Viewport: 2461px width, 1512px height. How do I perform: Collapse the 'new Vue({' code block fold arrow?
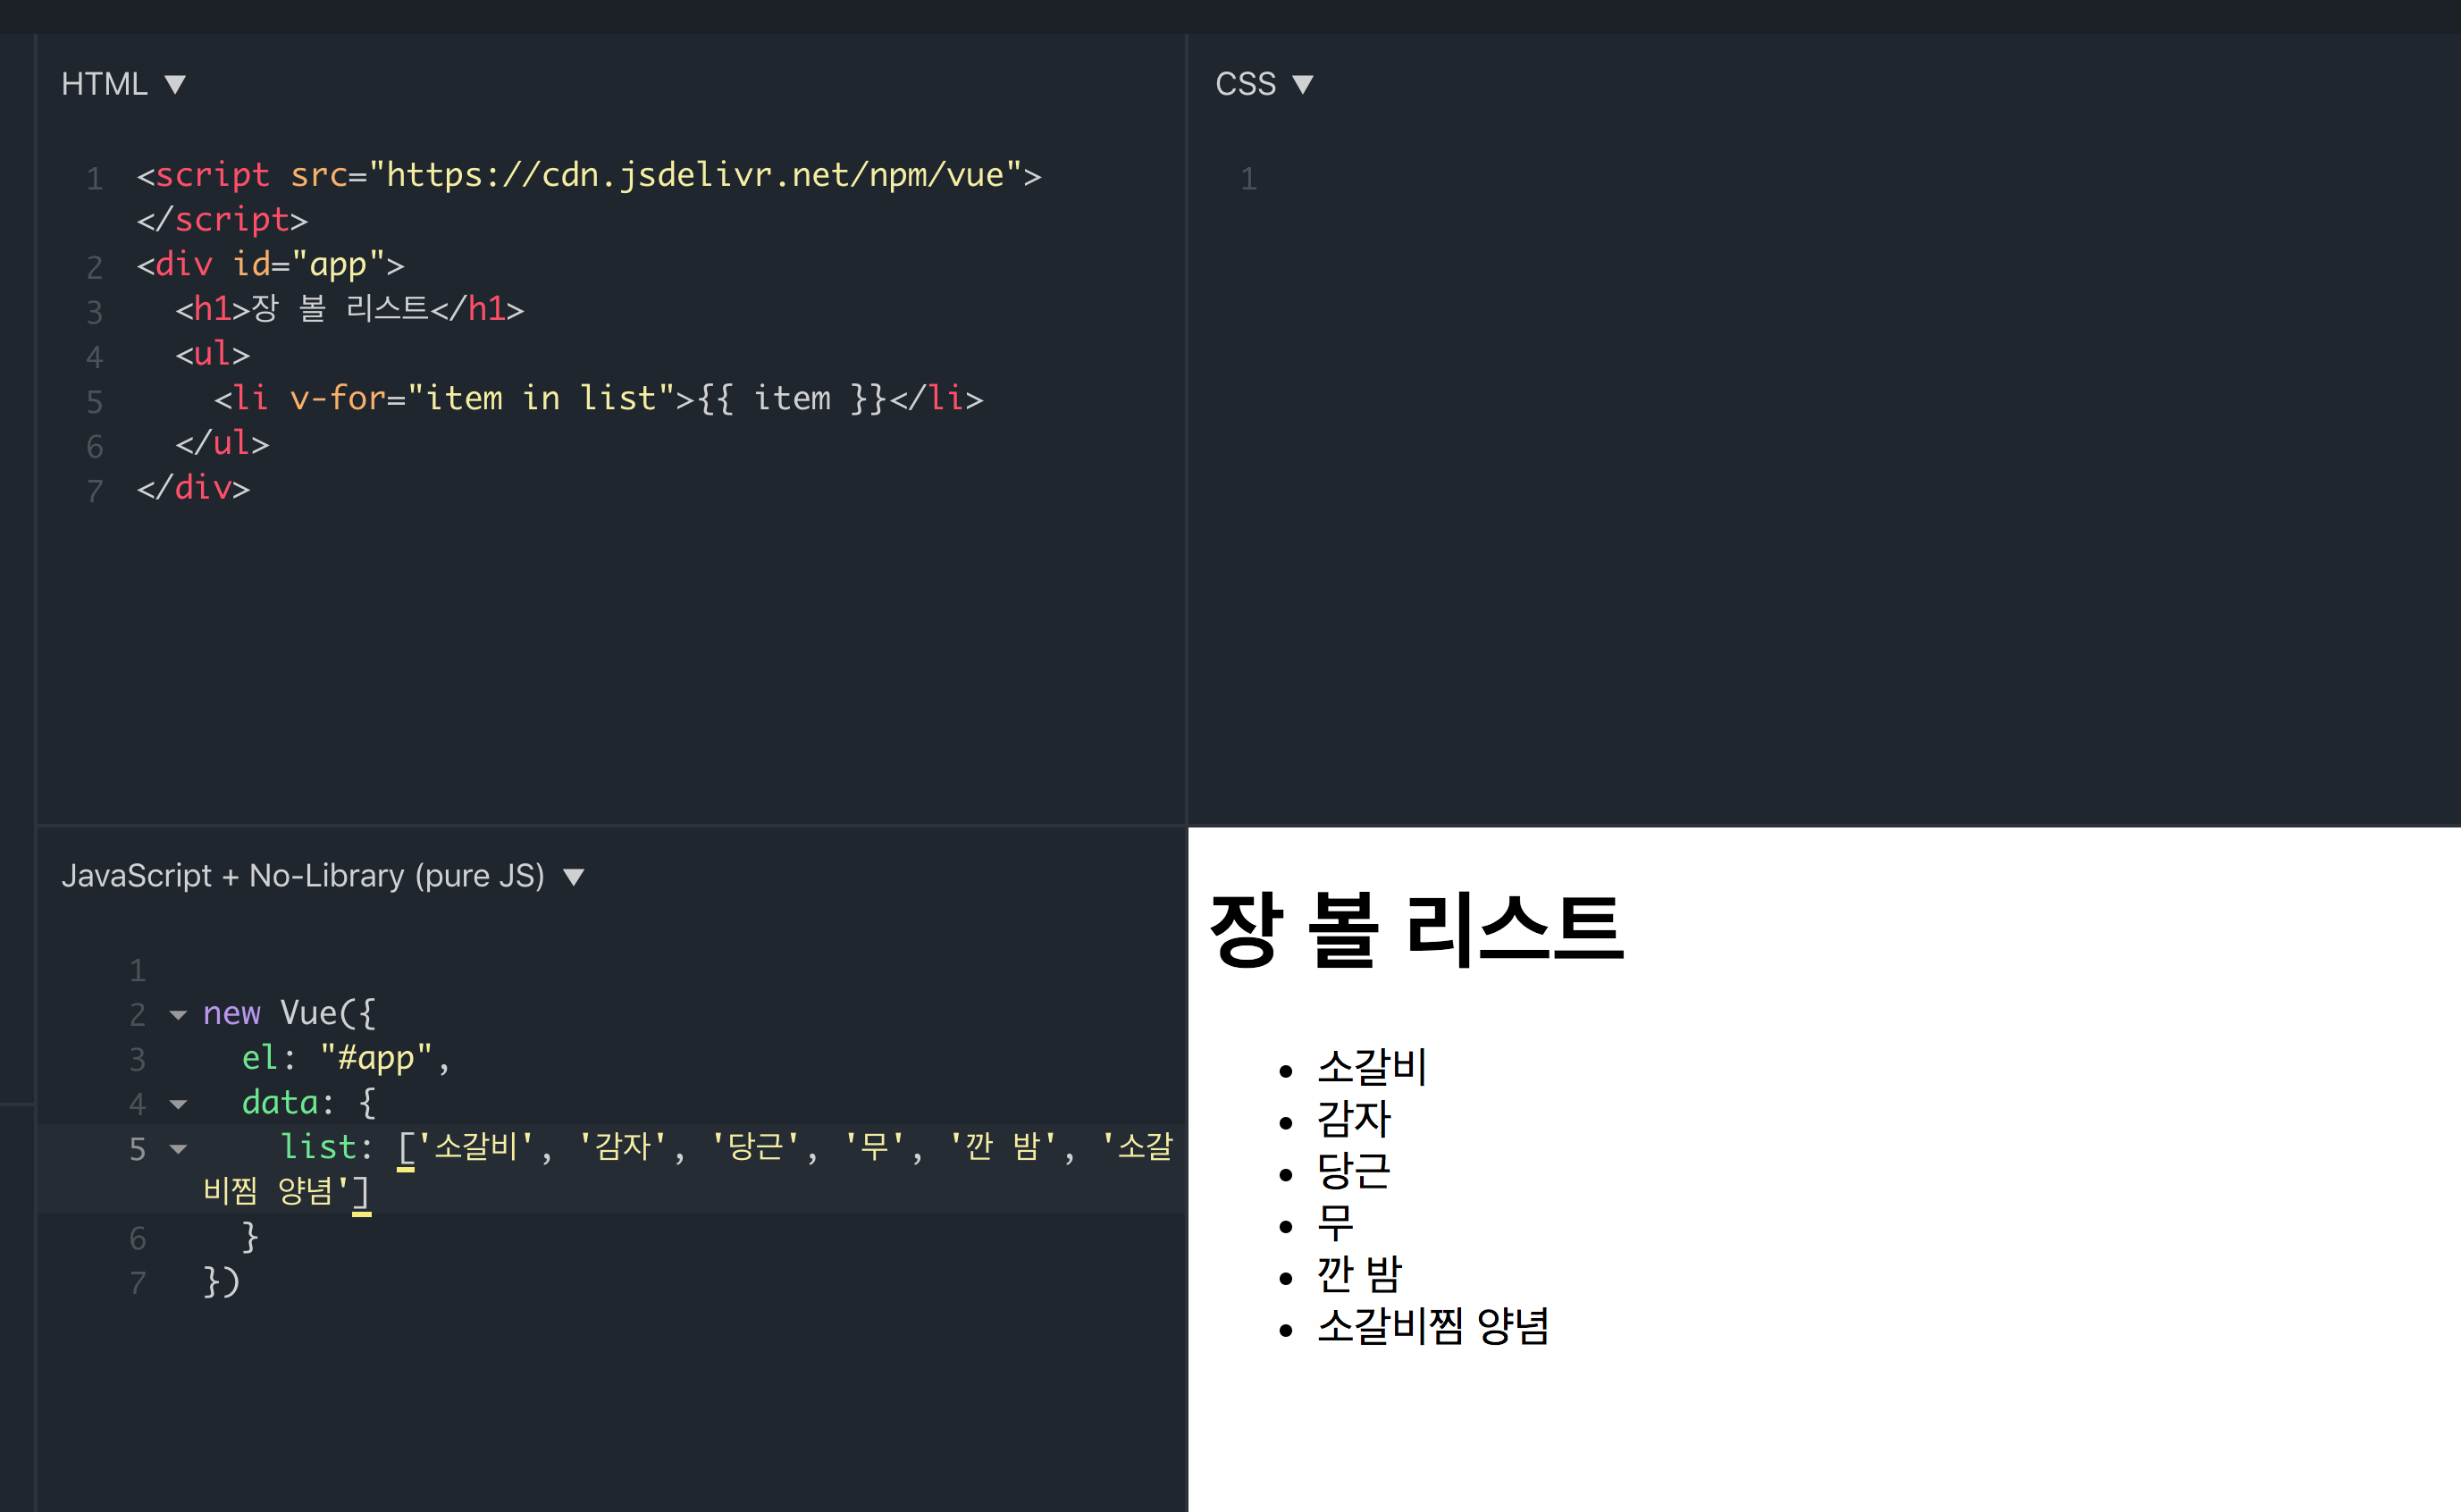(x=178, y=1015)
